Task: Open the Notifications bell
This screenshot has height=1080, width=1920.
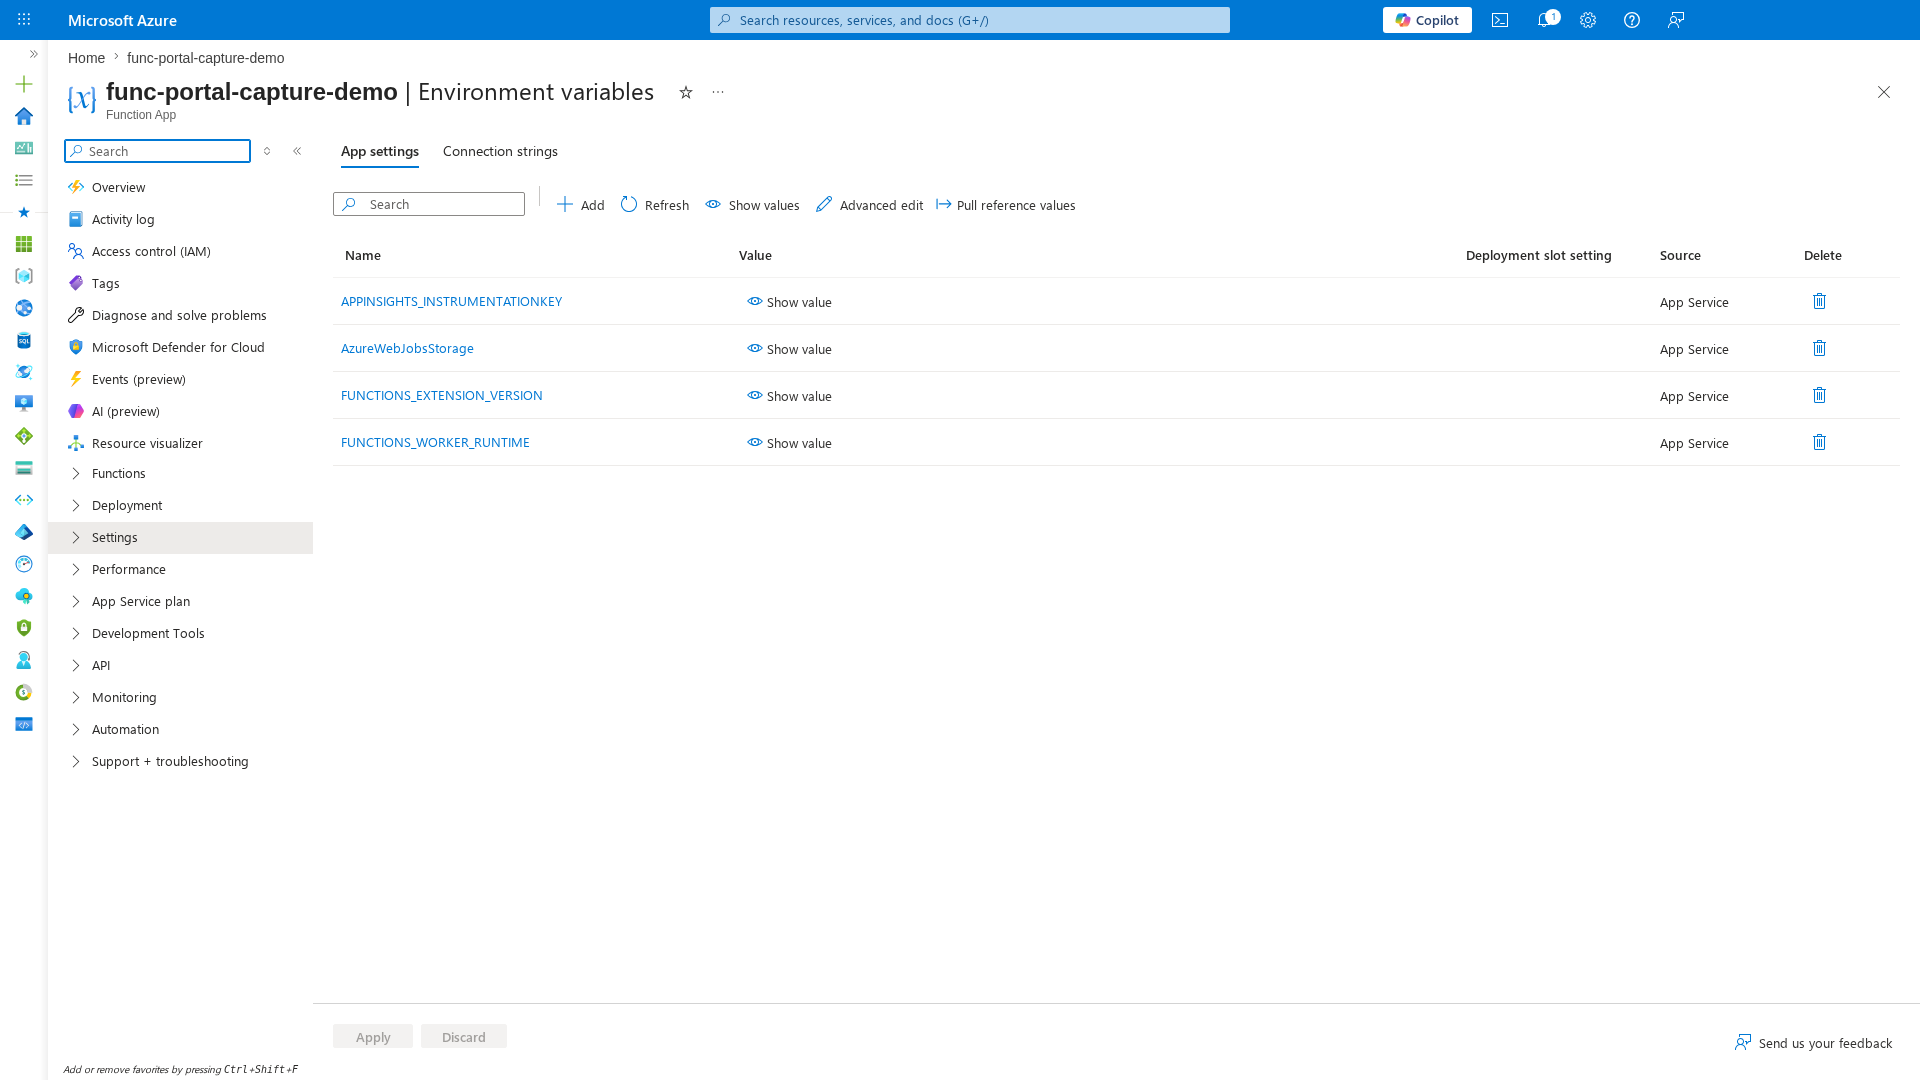Action: point(1545,20)
